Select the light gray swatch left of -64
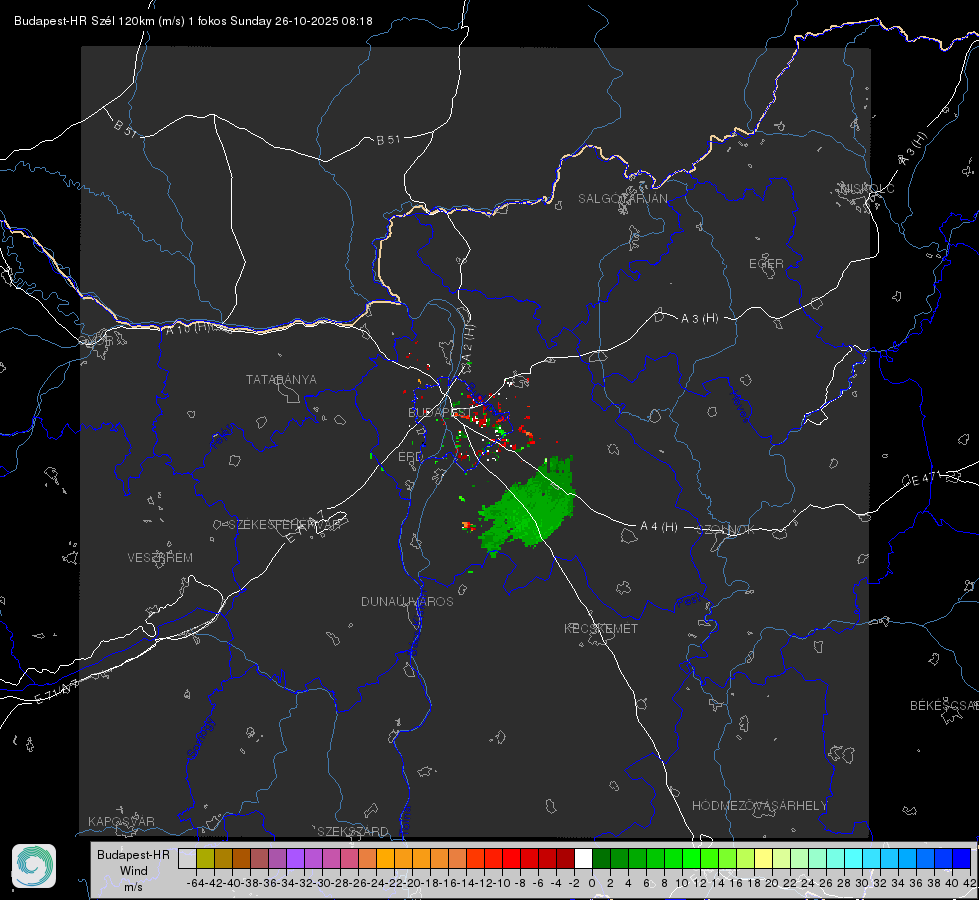This screenshot has width=979, height=900. [187, 858]
